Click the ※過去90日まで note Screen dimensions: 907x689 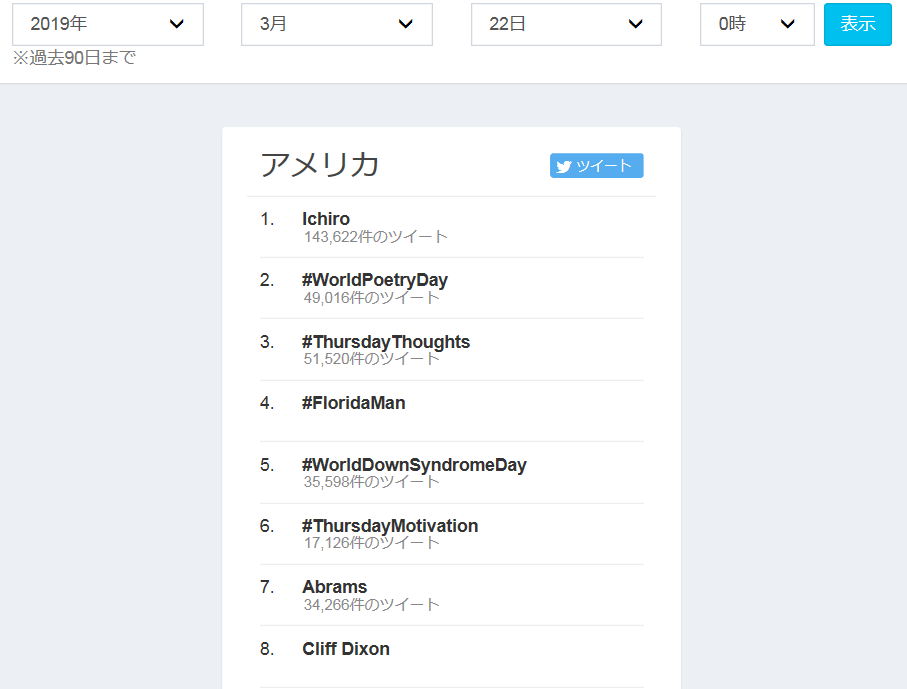pos(74,58)
